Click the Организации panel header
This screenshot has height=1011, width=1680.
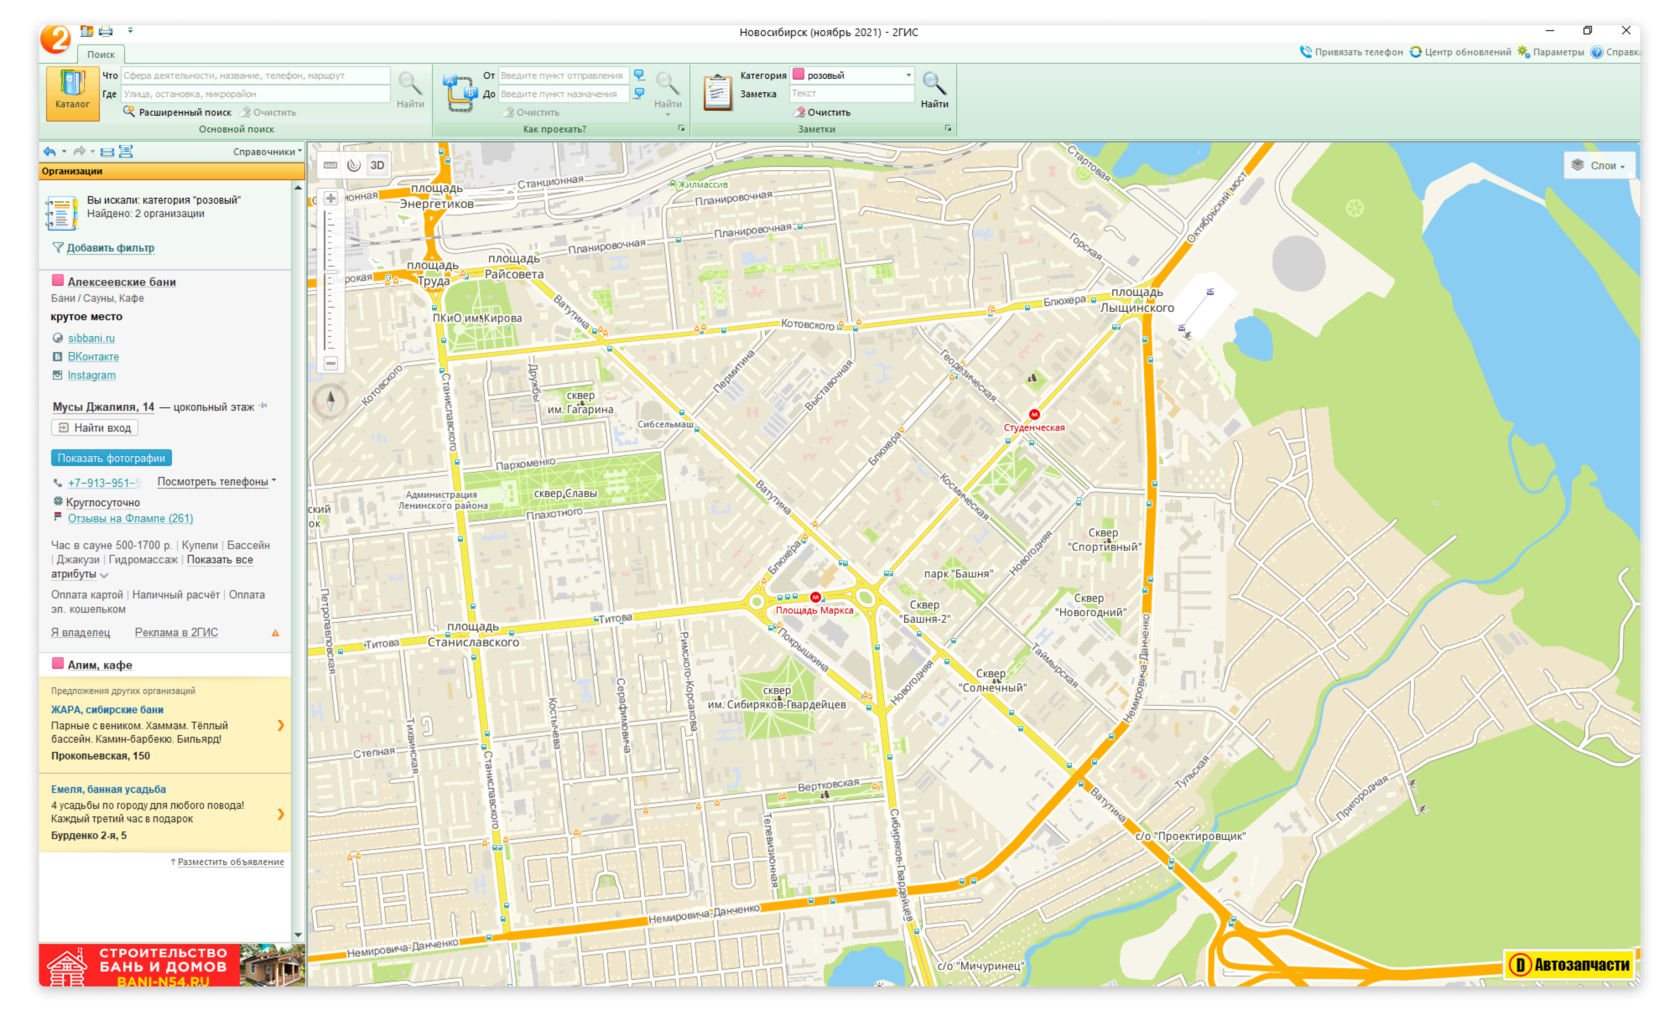pyautogui.click(x=172, y=171)
